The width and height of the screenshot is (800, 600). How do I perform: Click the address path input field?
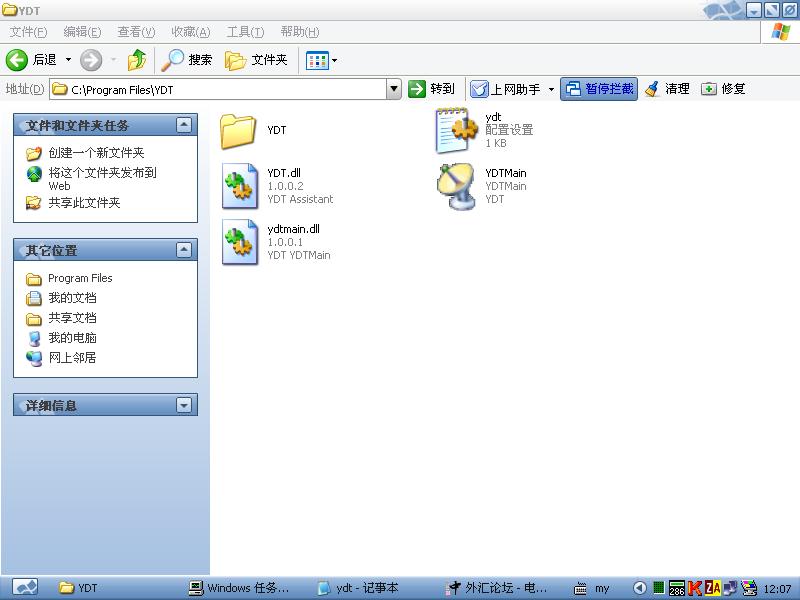218,89
